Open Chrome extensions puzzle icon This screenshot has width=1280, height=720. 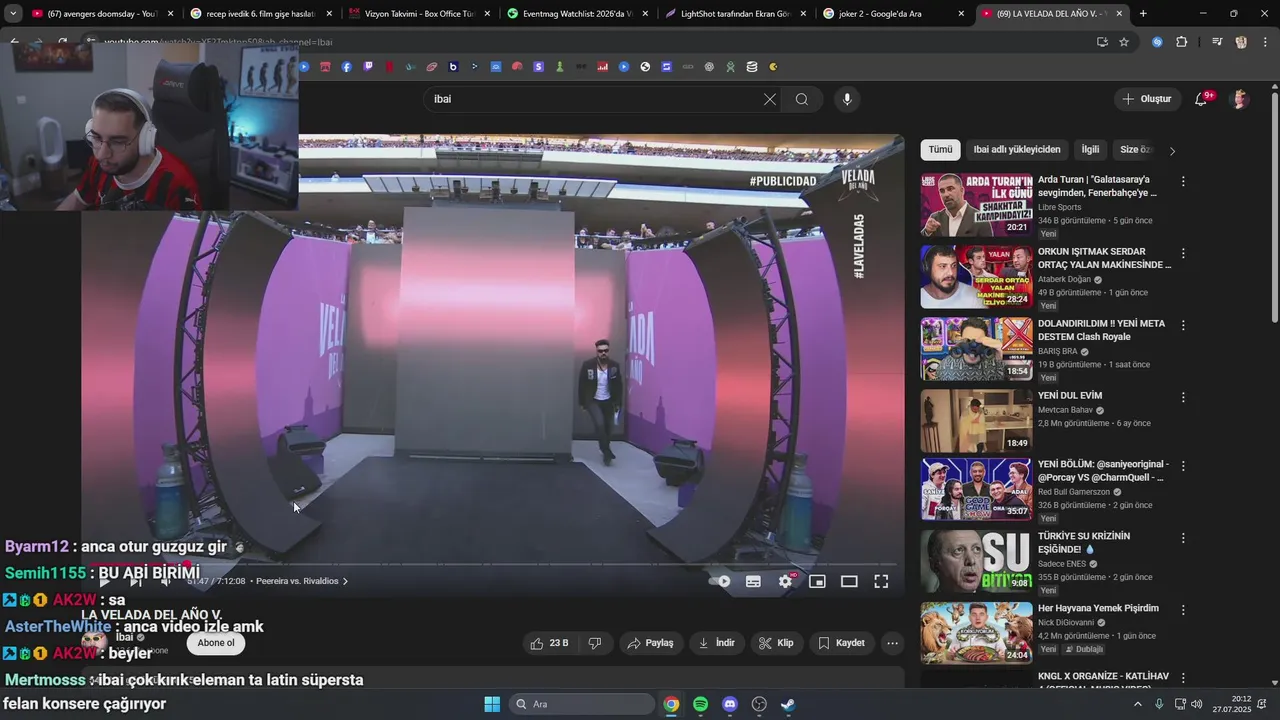1181,42
